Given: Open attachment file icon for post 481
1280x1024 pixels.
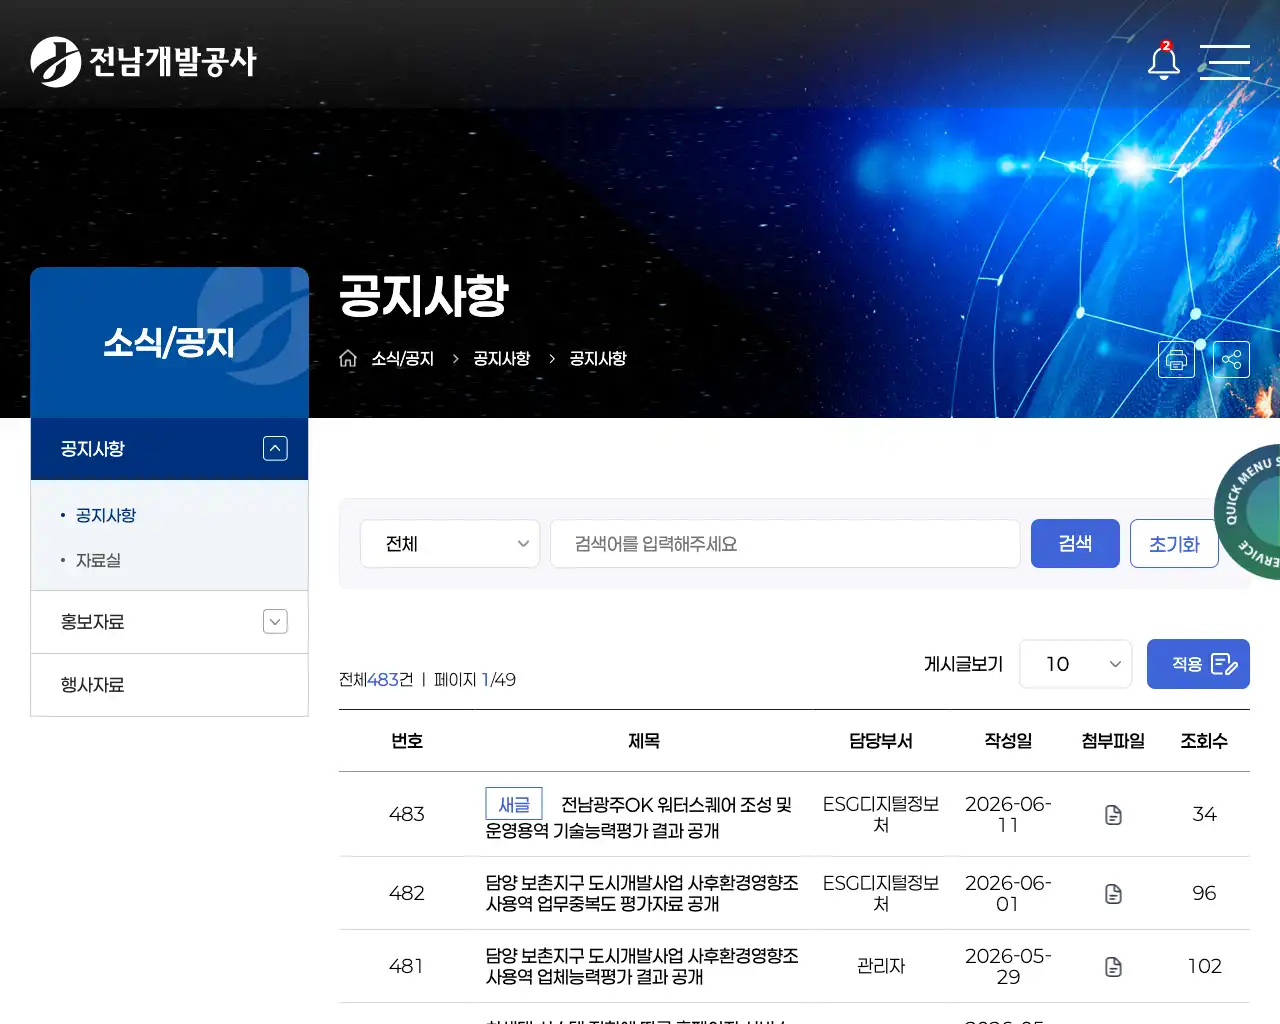Looking at the screenshot, I should (1113, 967).
